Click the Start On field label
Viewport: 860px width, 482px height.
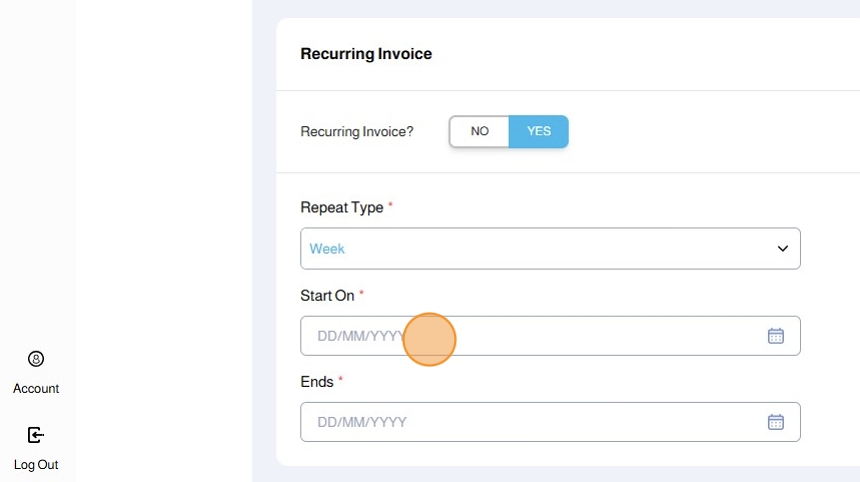pos(327,296)
